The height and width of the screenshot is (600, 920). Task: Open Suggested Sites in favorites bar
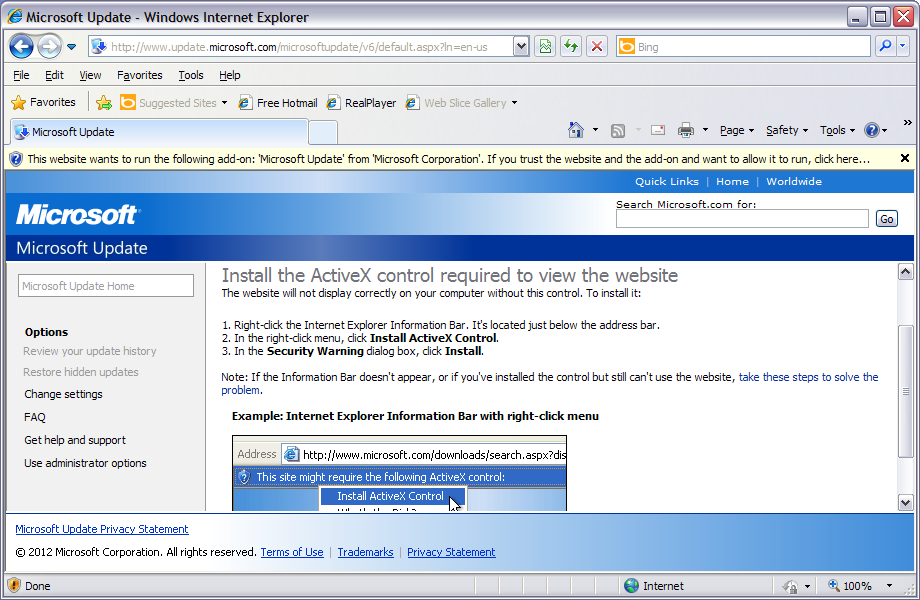click(x=174, y=103)
